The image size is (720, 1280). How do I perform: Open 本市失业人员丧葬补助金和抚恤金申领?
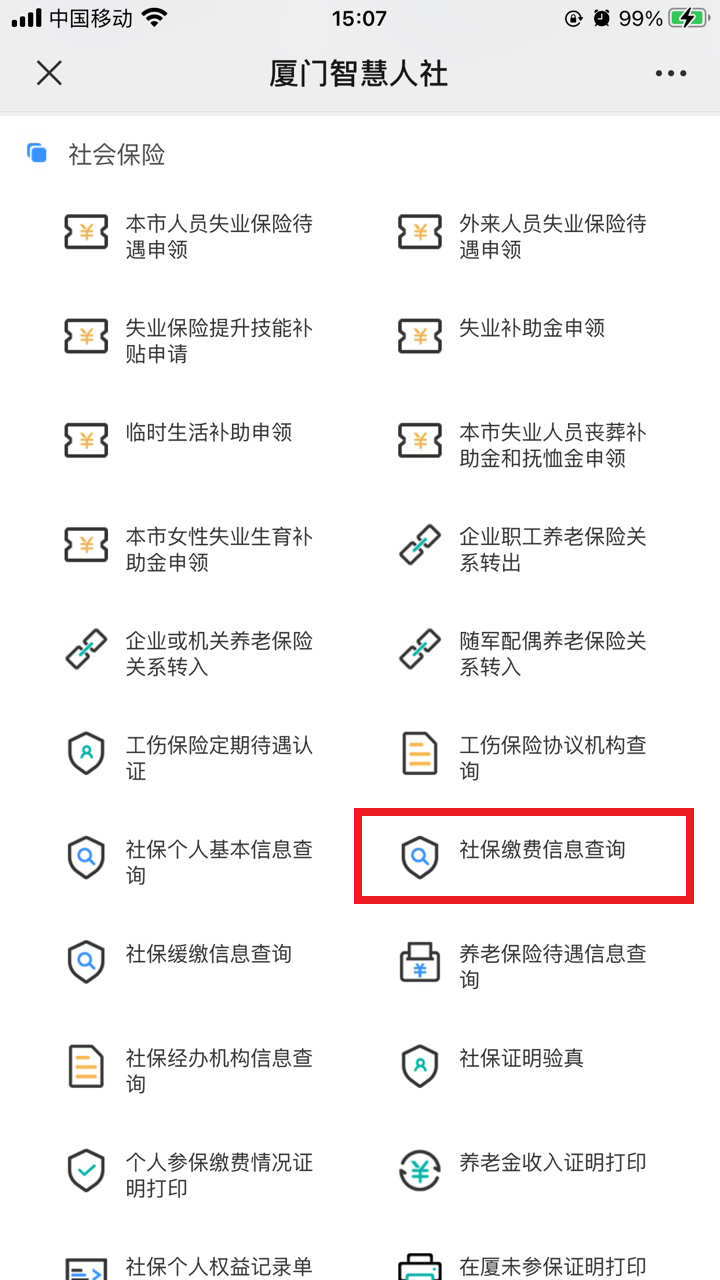tap(552, 445)
